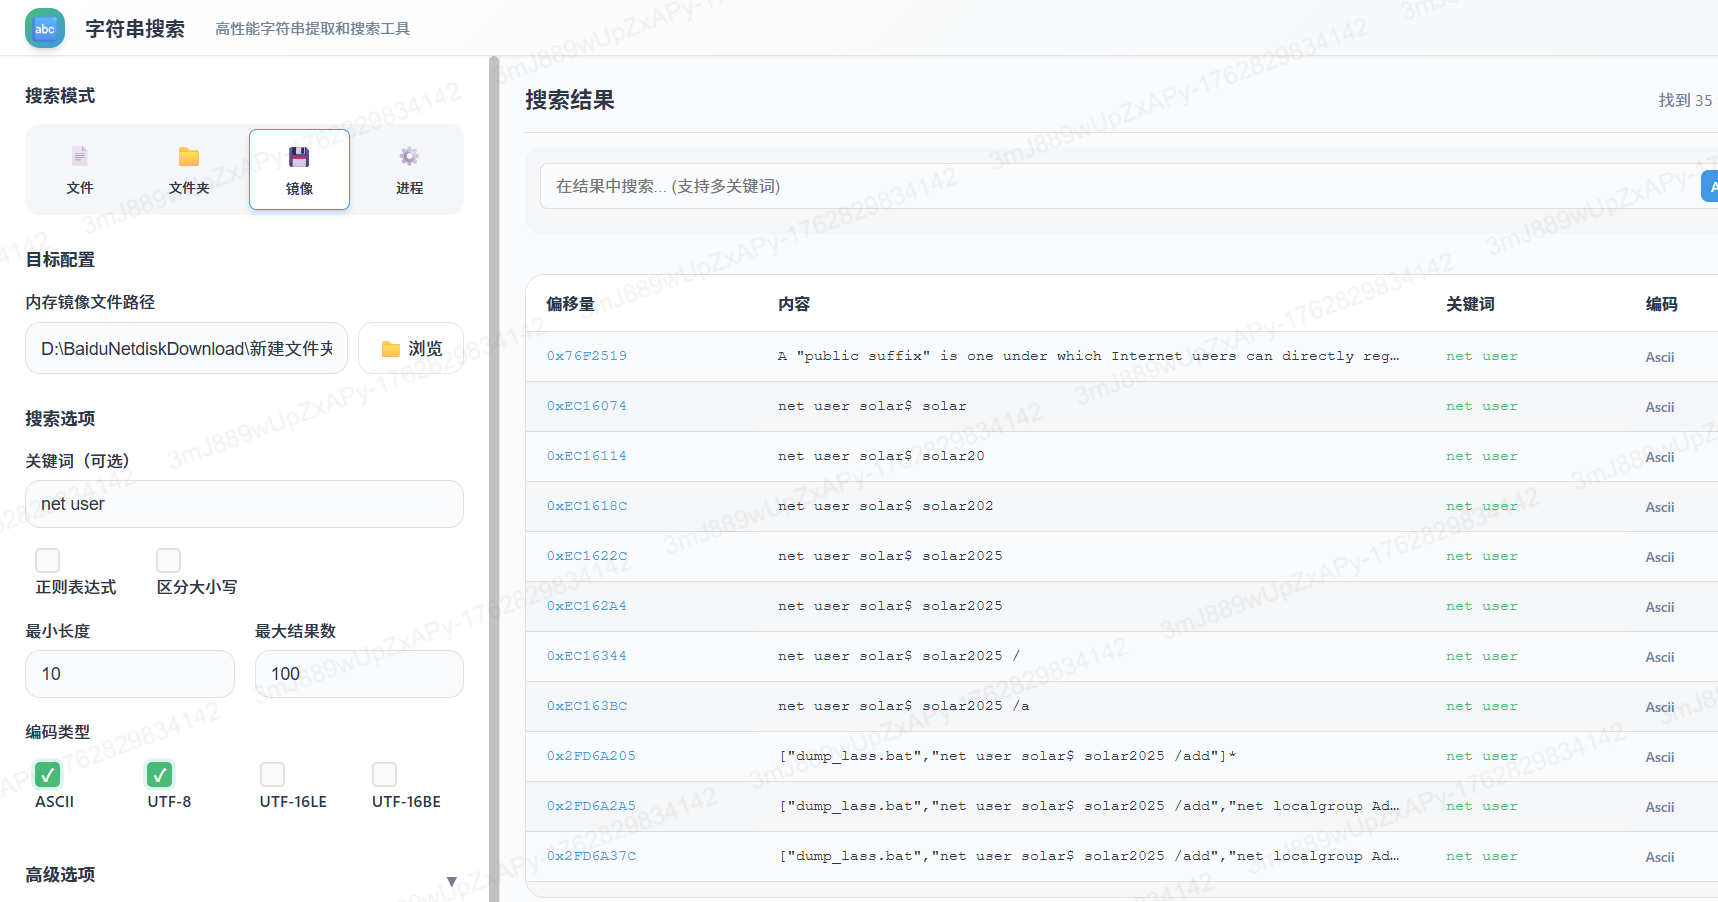
Task: Open offset 0xEC16074
Action: [x=587, y=406]
